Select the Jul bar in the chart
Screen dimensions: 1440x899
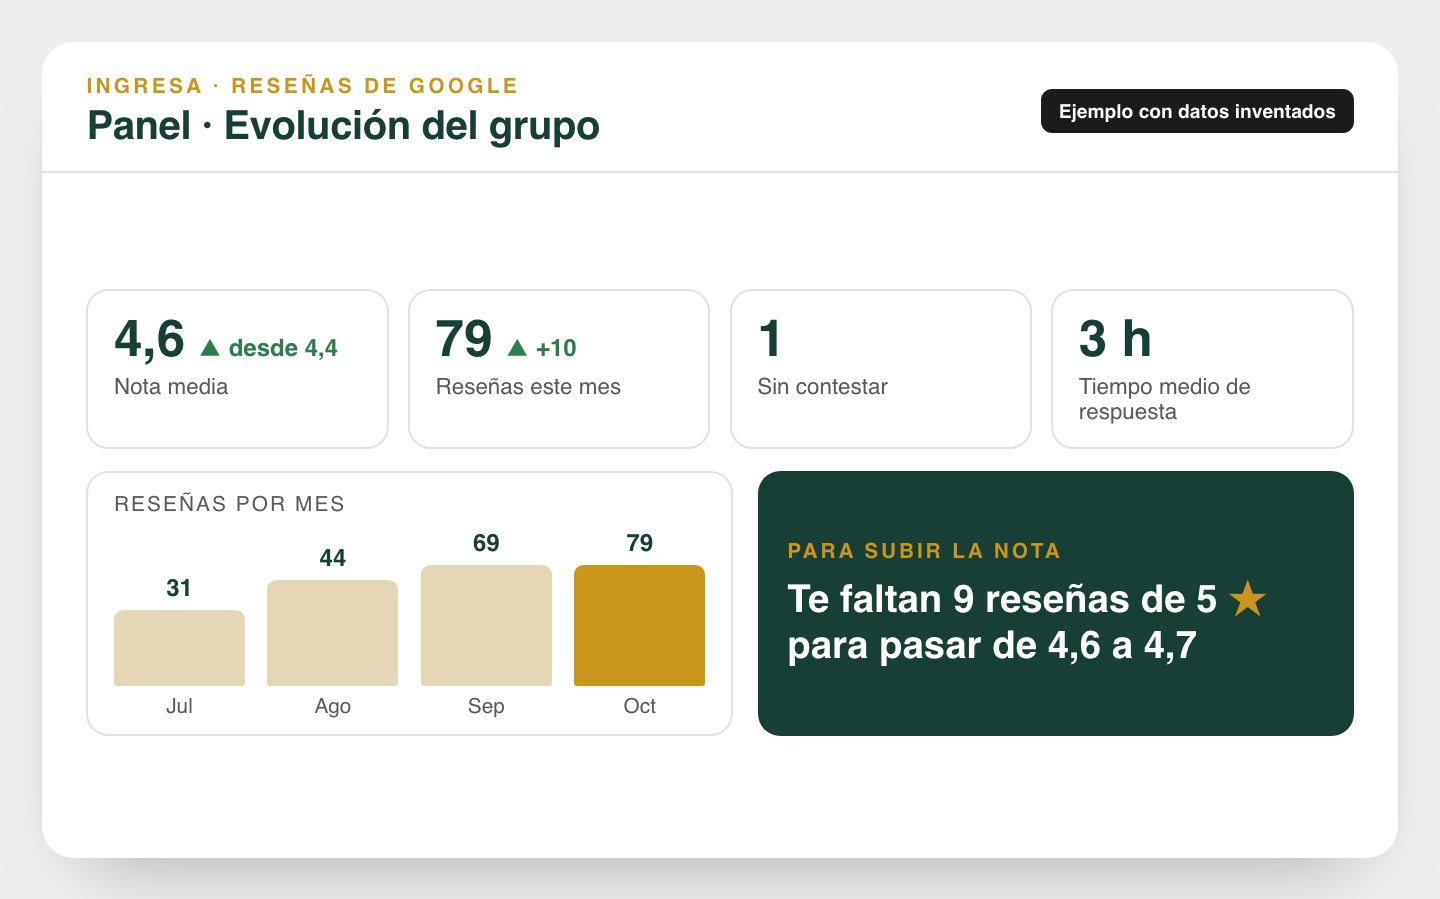point(179,648)
